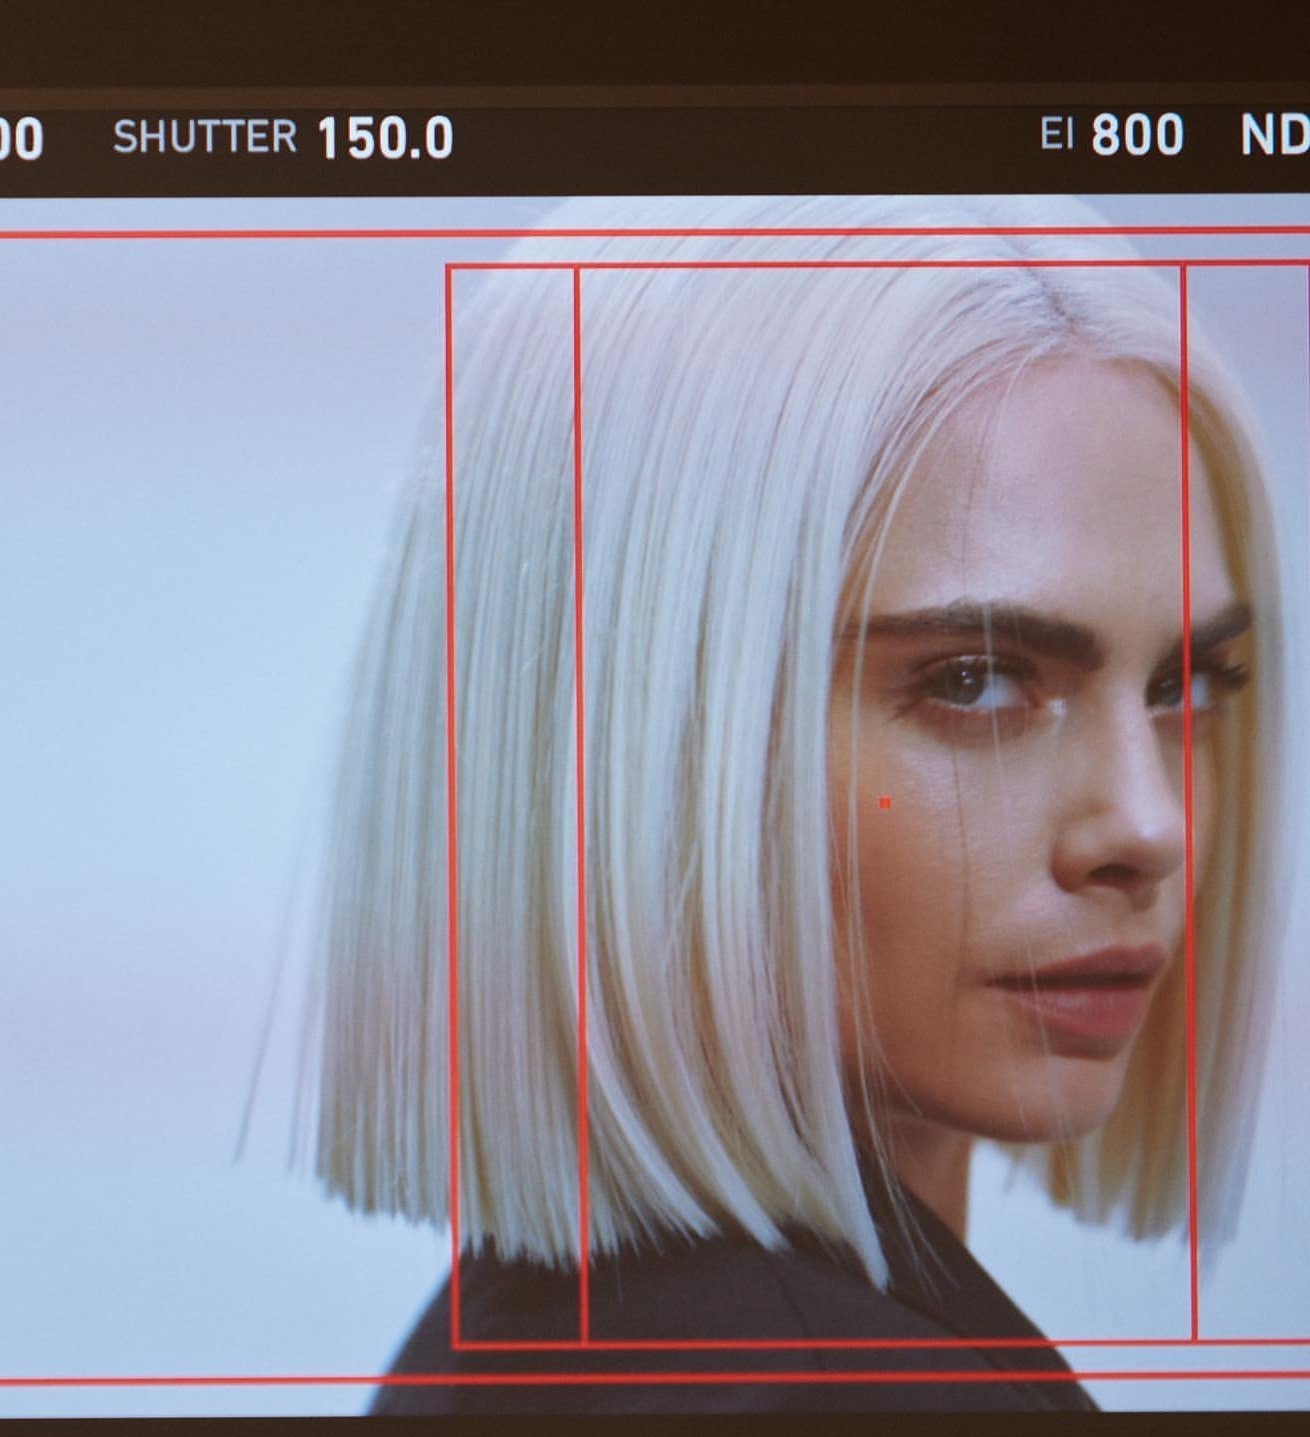Select the rightmost vertical red frame line
Screen dimensions: 1310x1437
(1188, 800)
